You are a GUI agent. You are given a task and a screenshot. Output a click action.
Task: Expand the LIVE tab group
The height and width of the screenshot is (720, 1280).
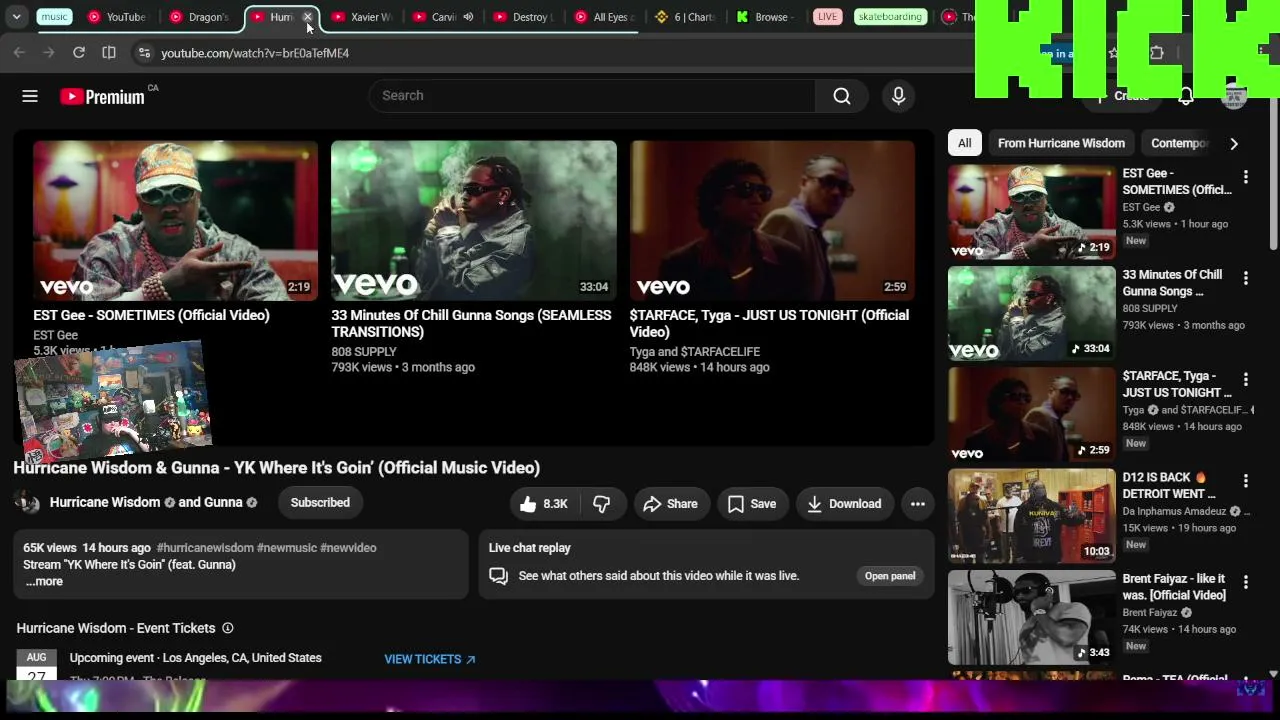[x=827, y=17]
